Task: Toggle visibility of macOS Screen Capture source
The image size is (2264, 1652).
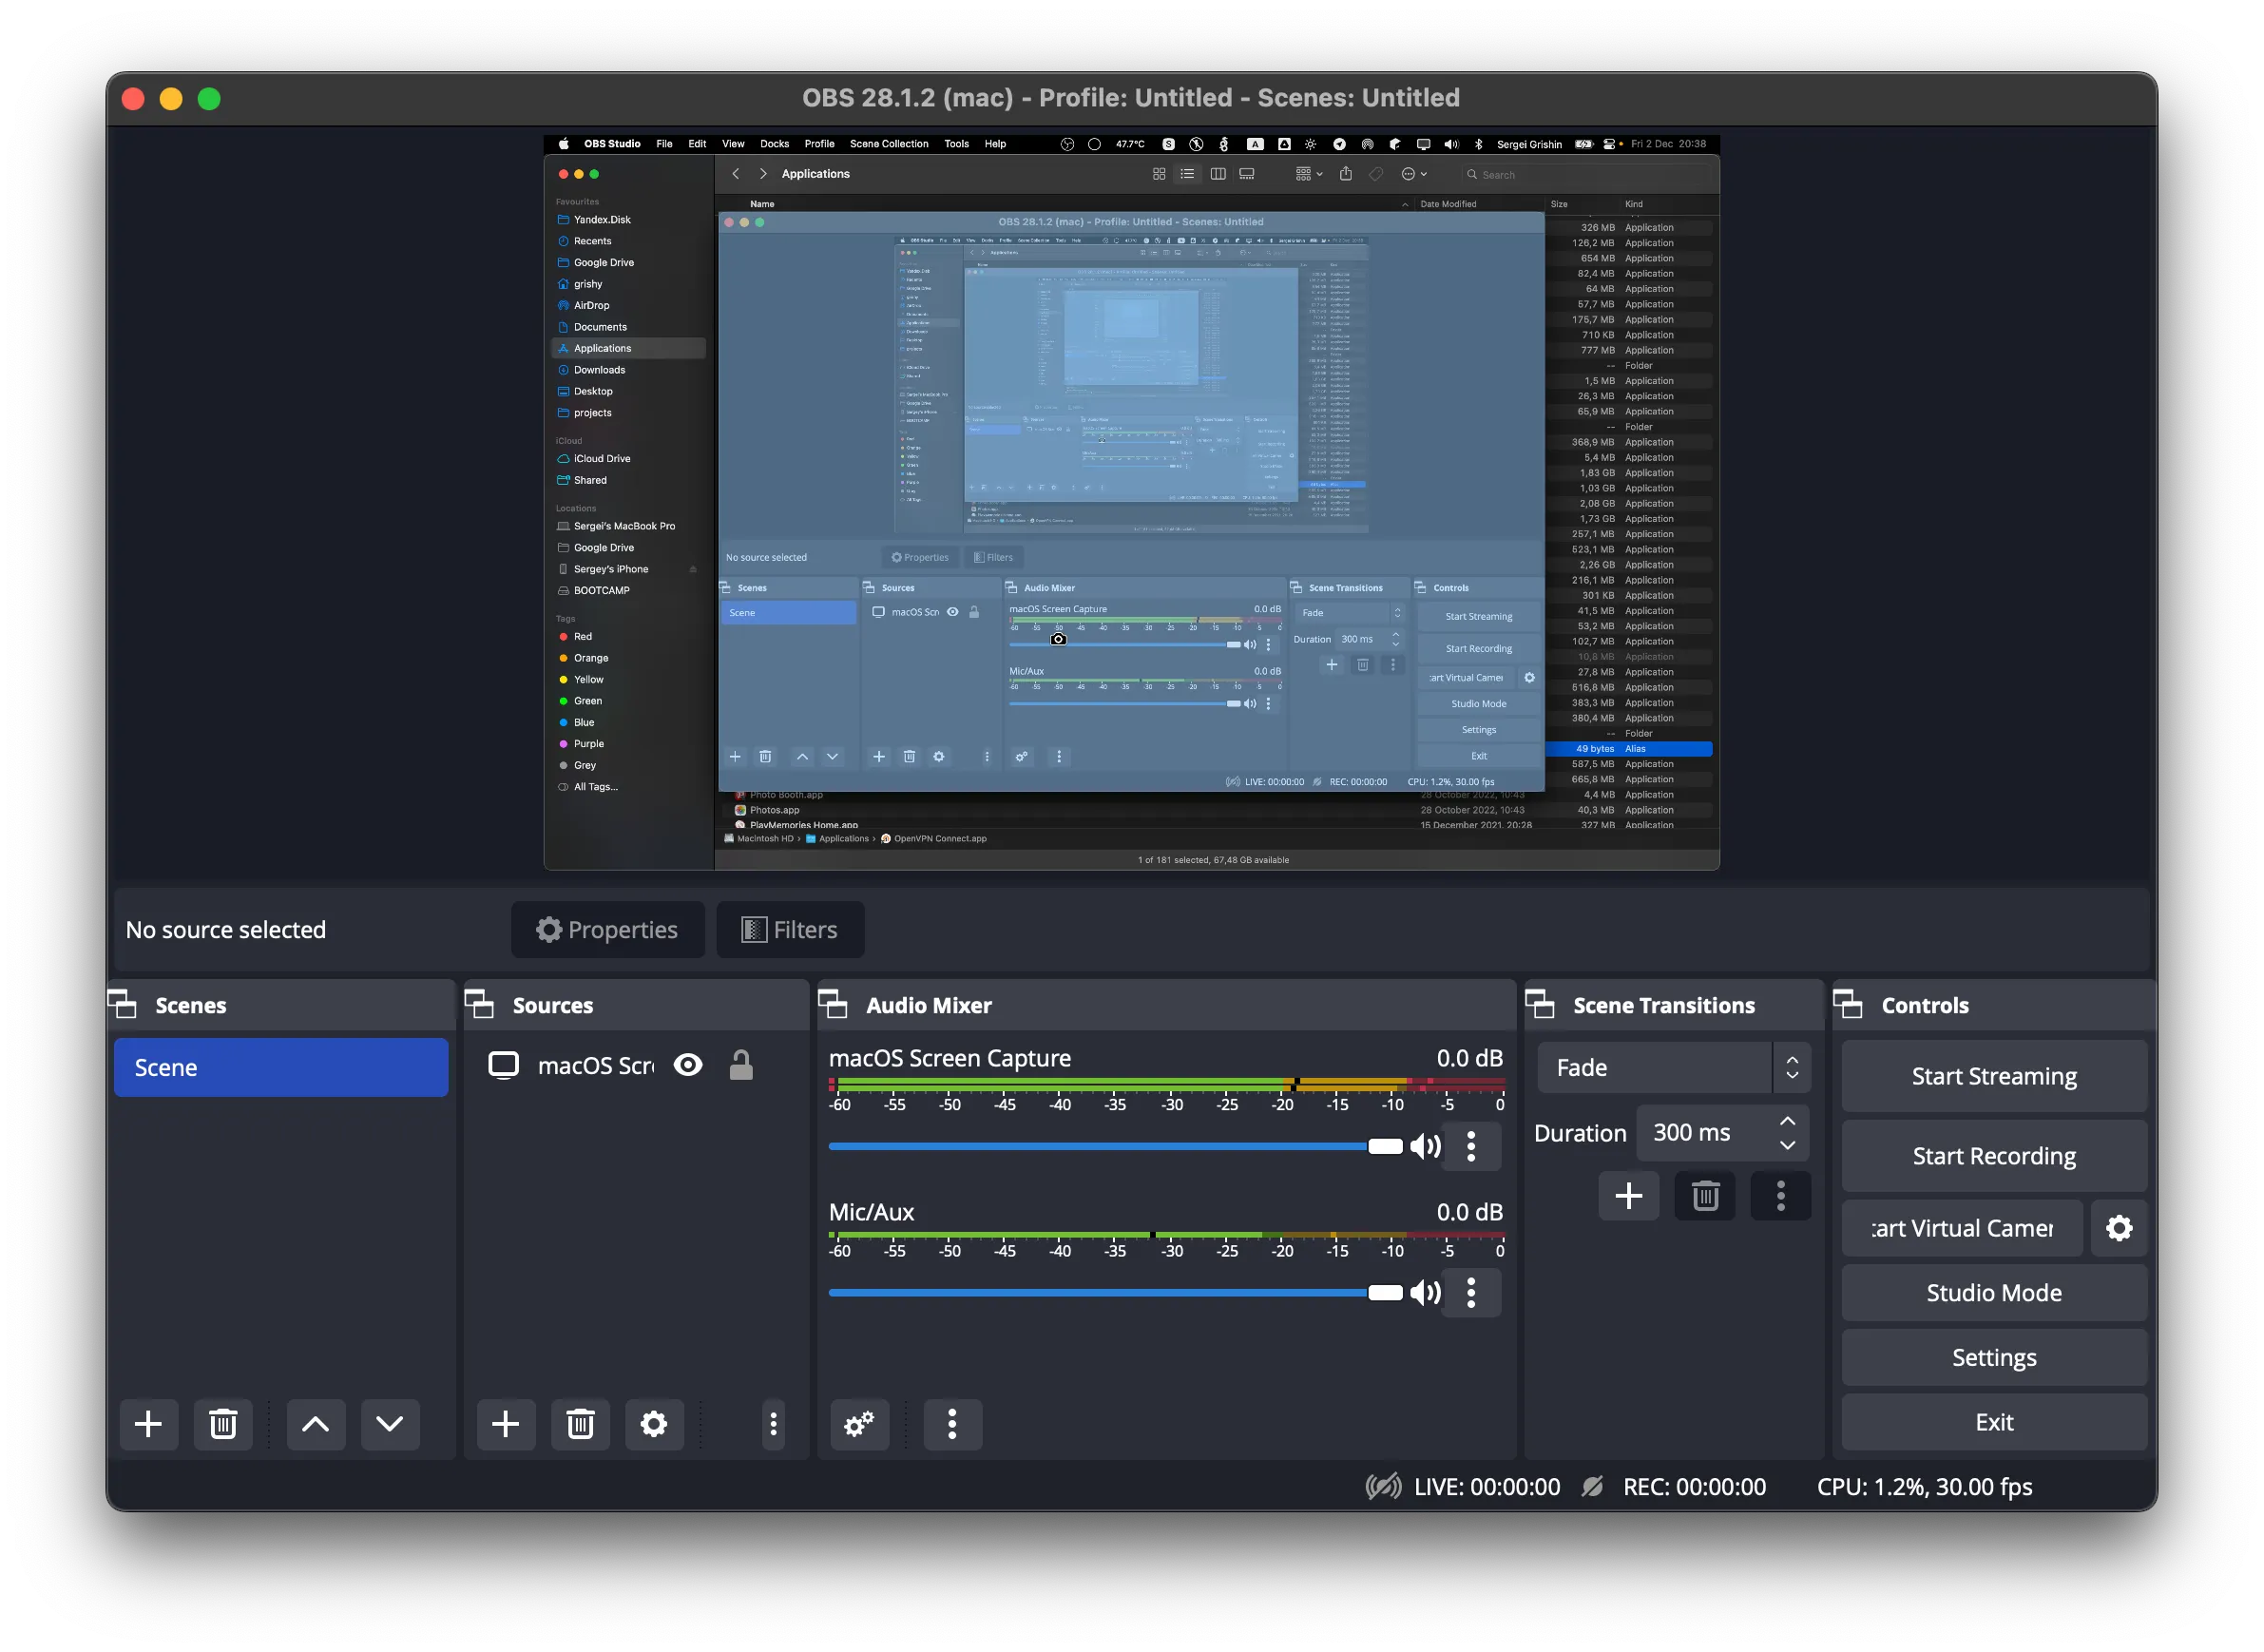Action: coord(688,1065)
